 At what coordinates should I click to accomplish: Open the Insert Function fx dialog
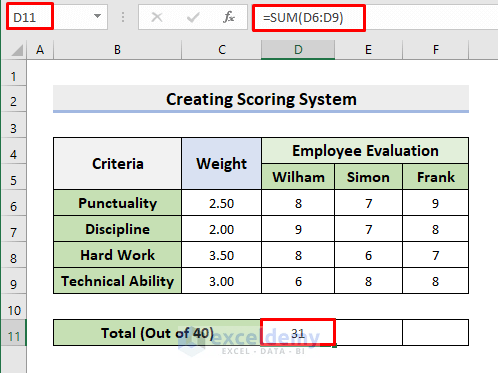coord(229,17)
